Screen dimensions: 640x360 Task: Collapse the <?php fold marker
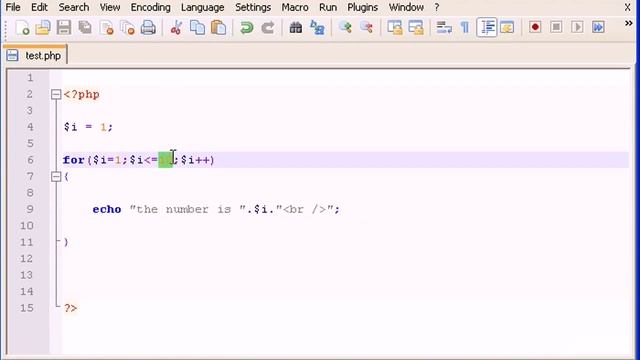[56, 95]
